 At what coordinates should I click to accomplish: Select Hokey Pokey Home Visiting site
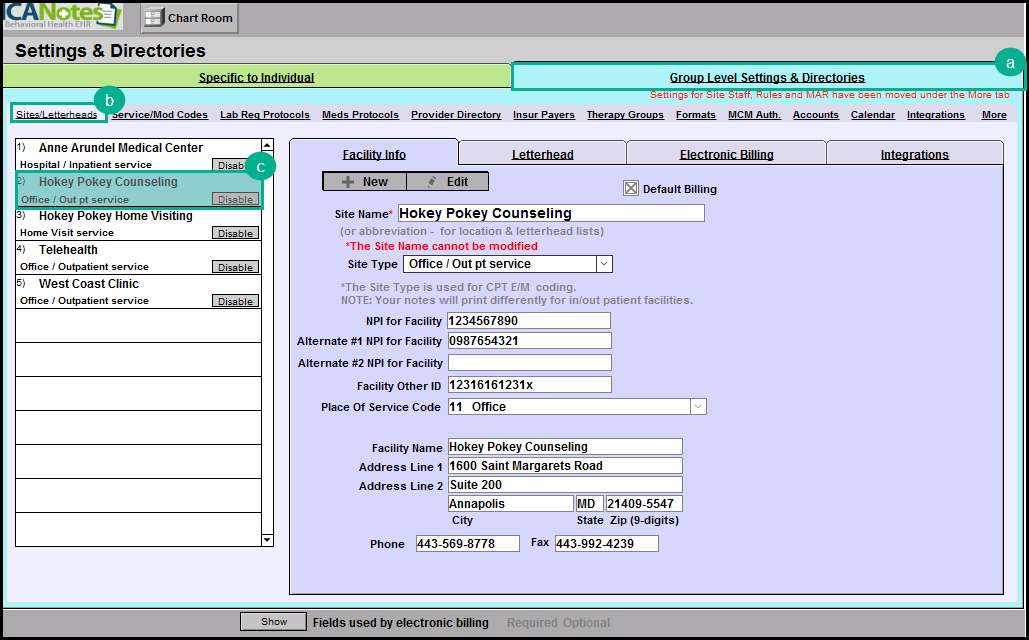(115, 216)
